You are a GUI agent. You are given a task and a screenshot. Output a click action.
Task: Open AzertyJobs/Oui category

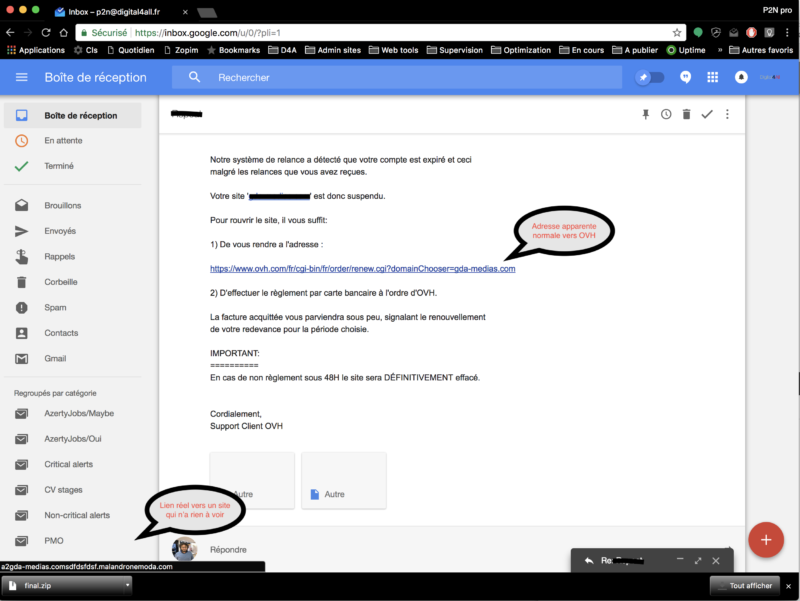(72, 439)
